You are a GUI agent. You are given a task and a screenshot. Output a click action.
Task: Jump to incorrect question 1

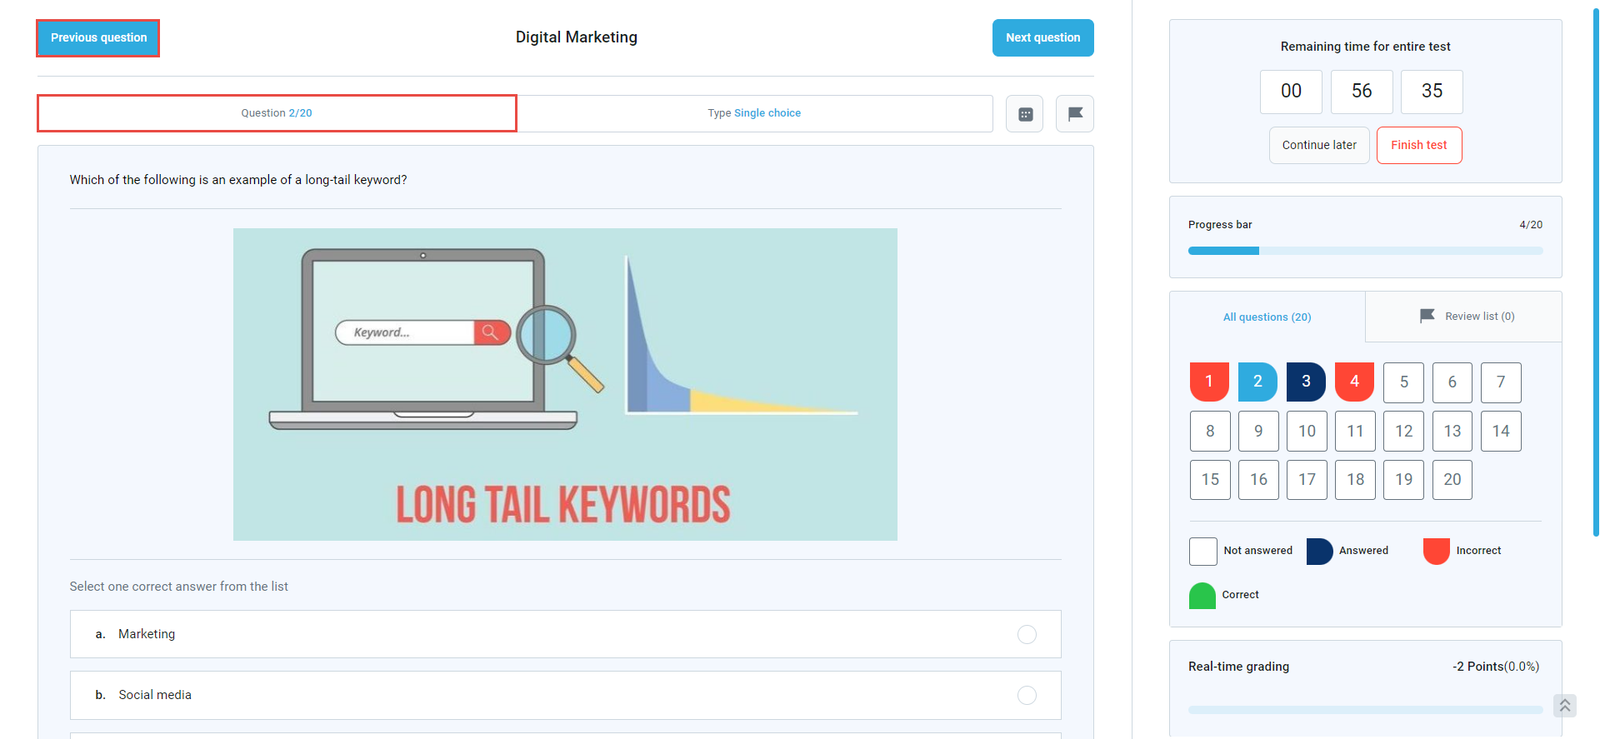(x=1209, y=382)
